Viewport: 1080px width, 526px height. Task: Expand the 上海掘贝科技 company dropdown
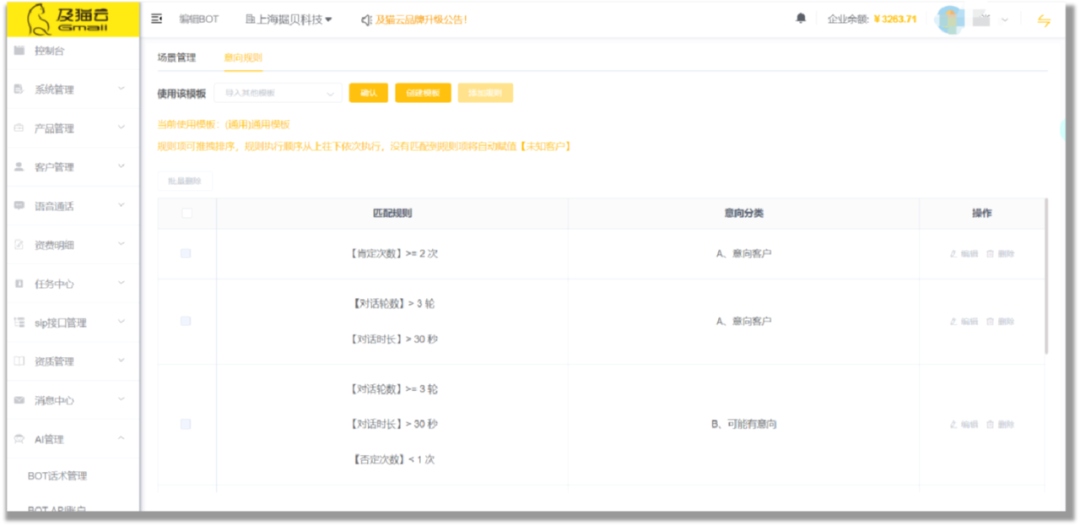click(289, 19)
